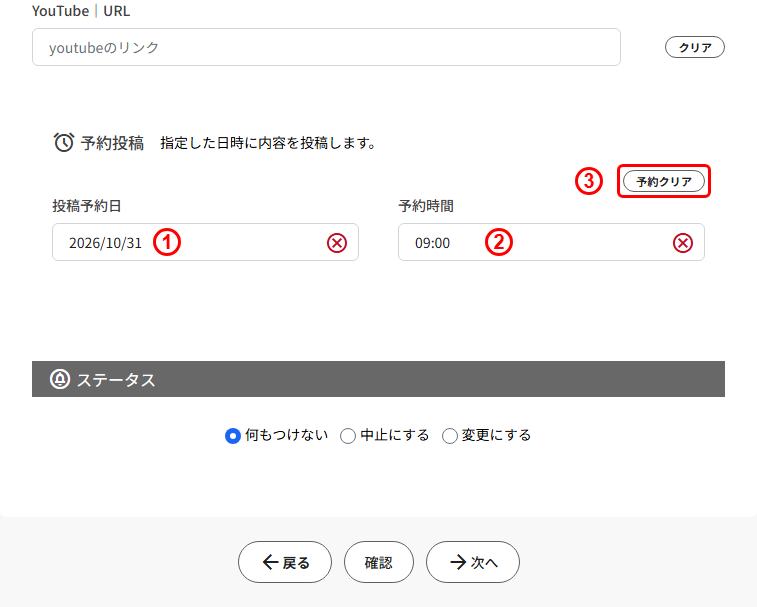This screenshot has height=607, width=757.
Task: Select the 何もつけない radio option
Action: pos(233,436)
